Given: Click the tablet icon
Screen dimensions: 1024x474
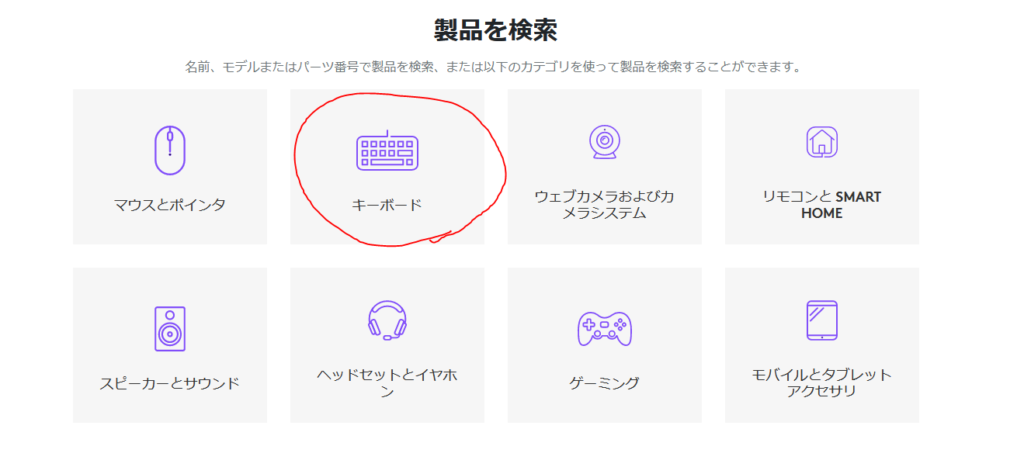Looking at the screenshot, I should pos(822,320).
